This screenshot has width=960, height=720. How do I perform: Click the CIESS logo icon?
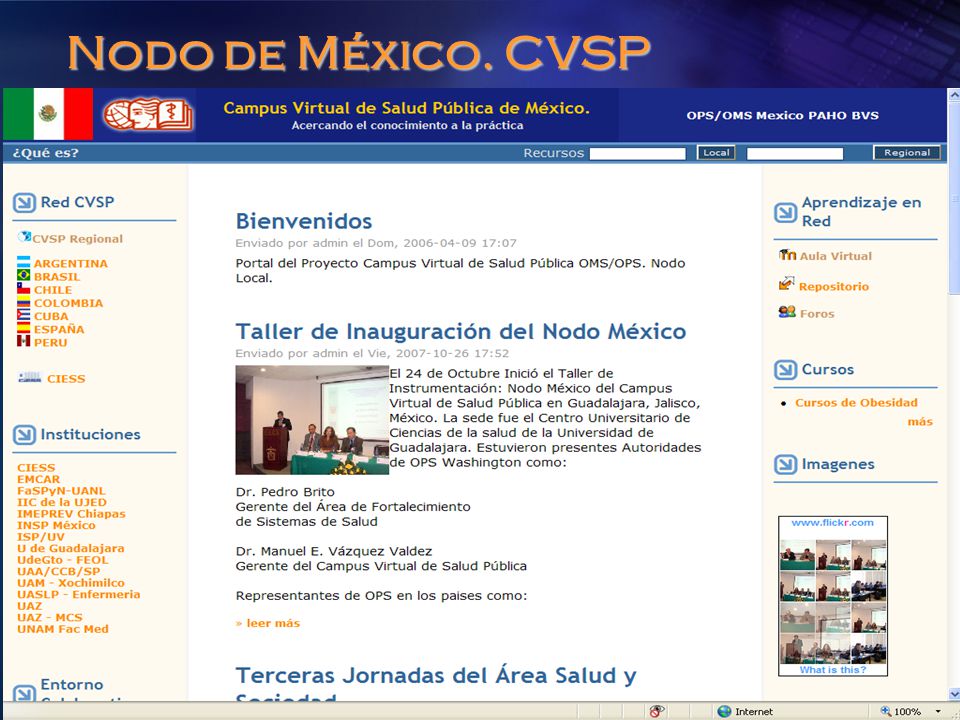click(29, 378)
